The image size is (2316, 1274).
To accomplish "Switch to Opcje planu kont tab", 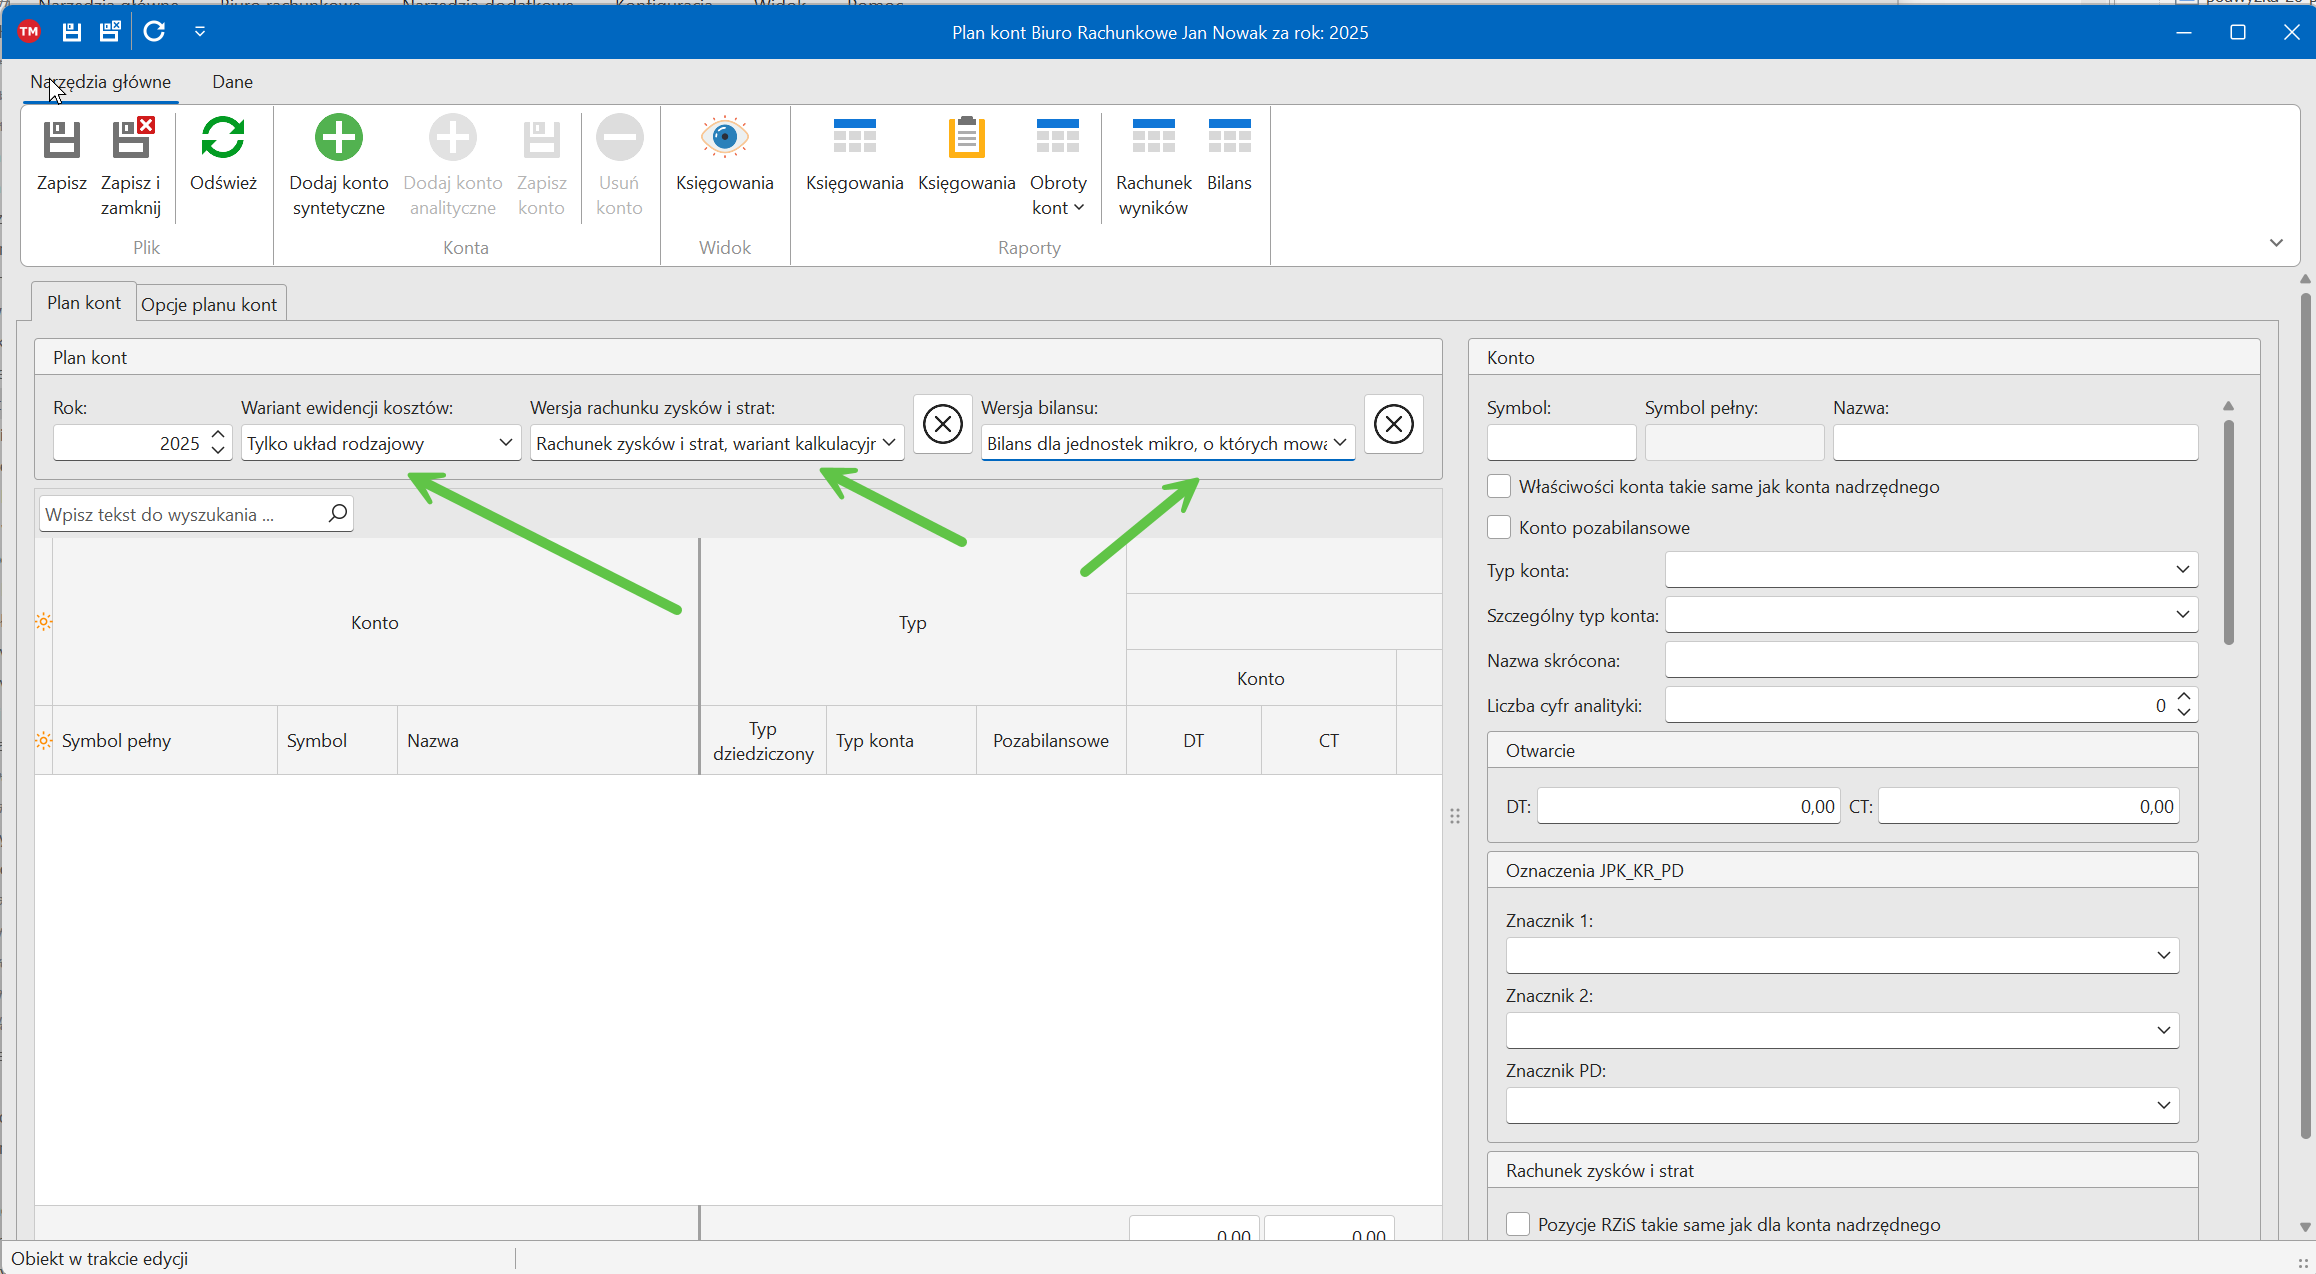I will point(208,304).
